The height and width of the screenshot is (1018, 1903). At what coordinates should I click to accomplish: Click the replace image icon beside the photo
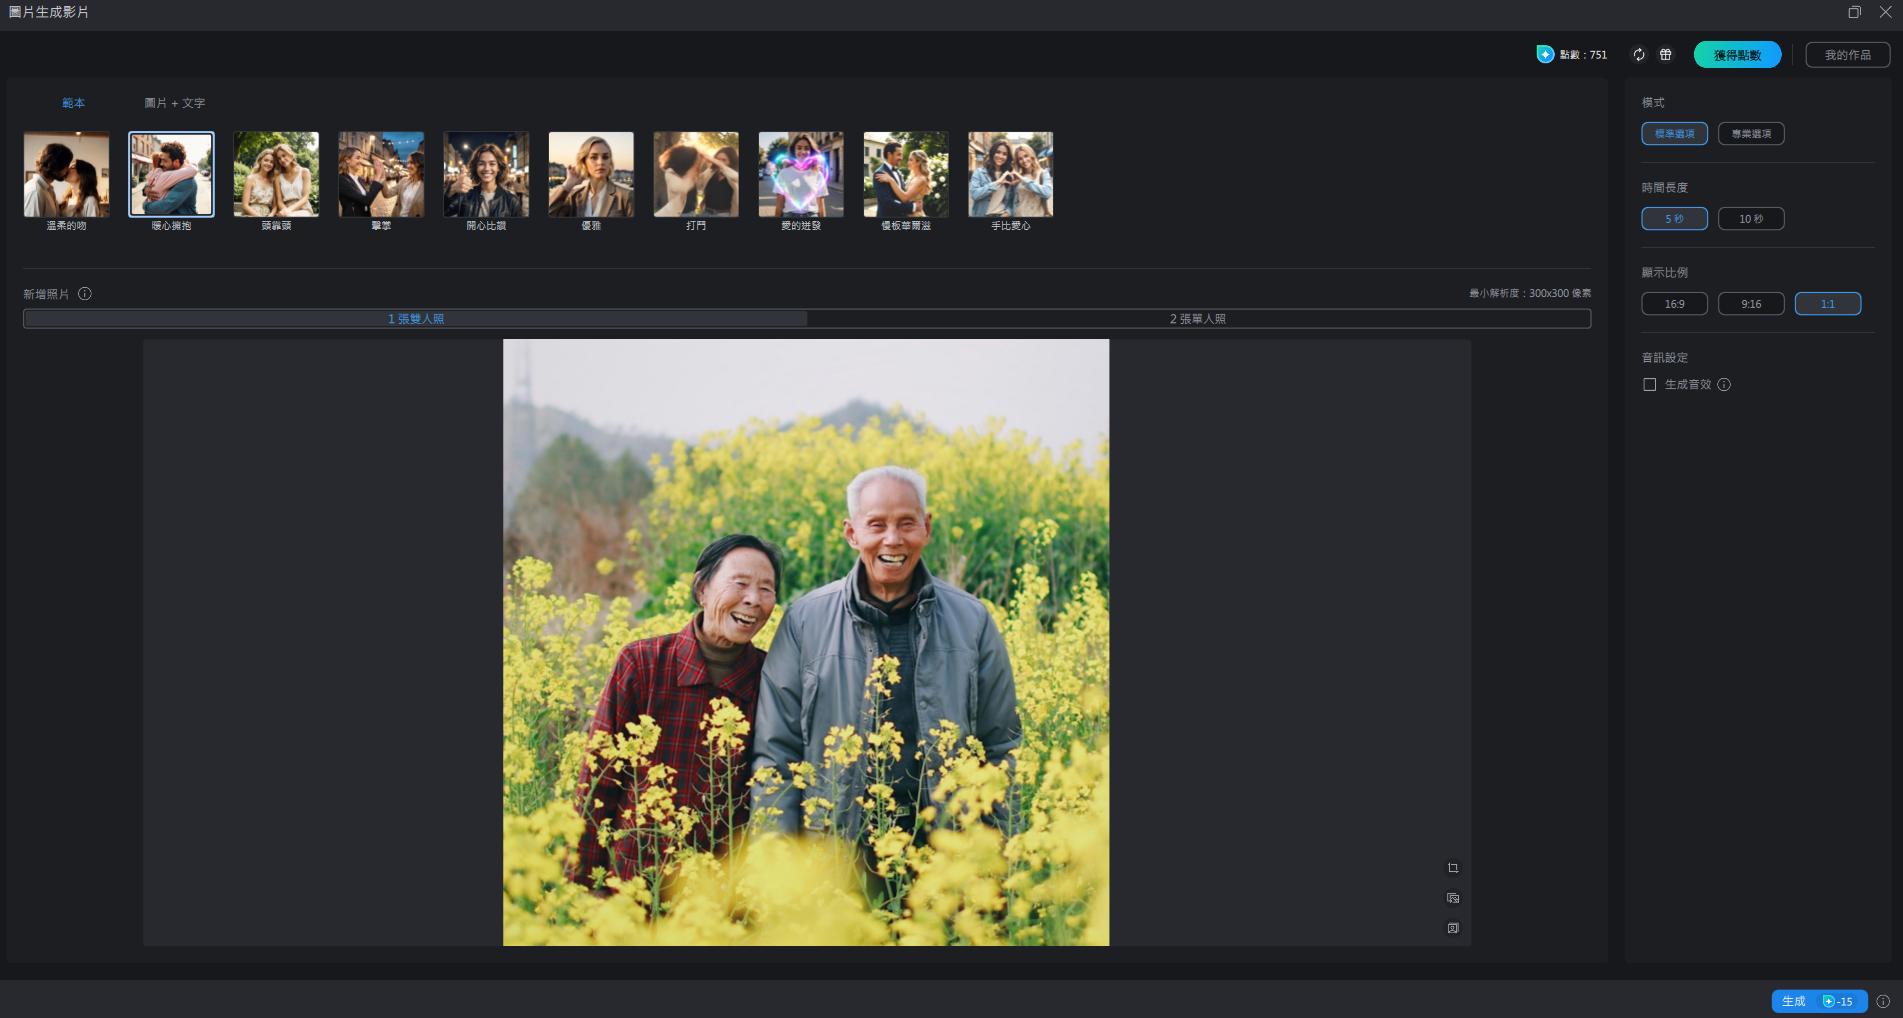(x=1453, y=898)
